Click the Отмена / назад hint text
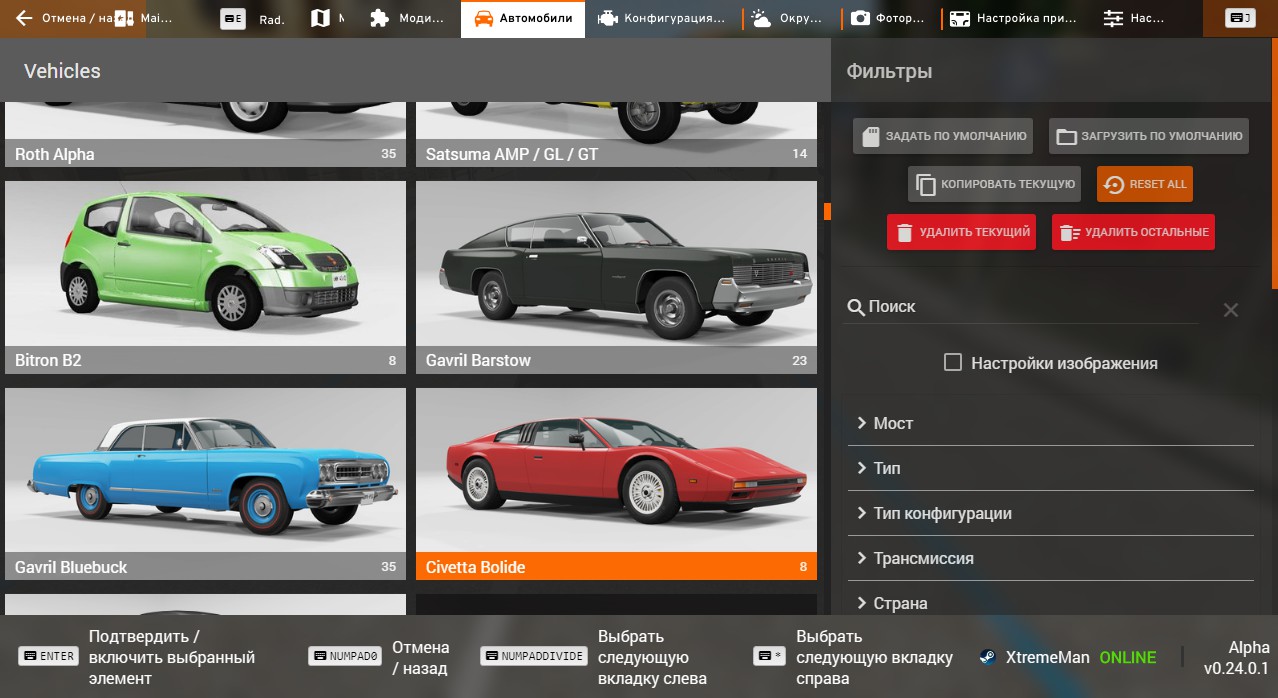The image size is (1278, 698). tap(421, 657)
